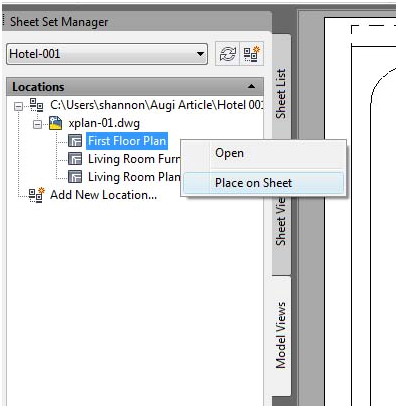The image size is (398, 408).
Task: Click the Add New Location toolbar icon
Action: (252, 54)
